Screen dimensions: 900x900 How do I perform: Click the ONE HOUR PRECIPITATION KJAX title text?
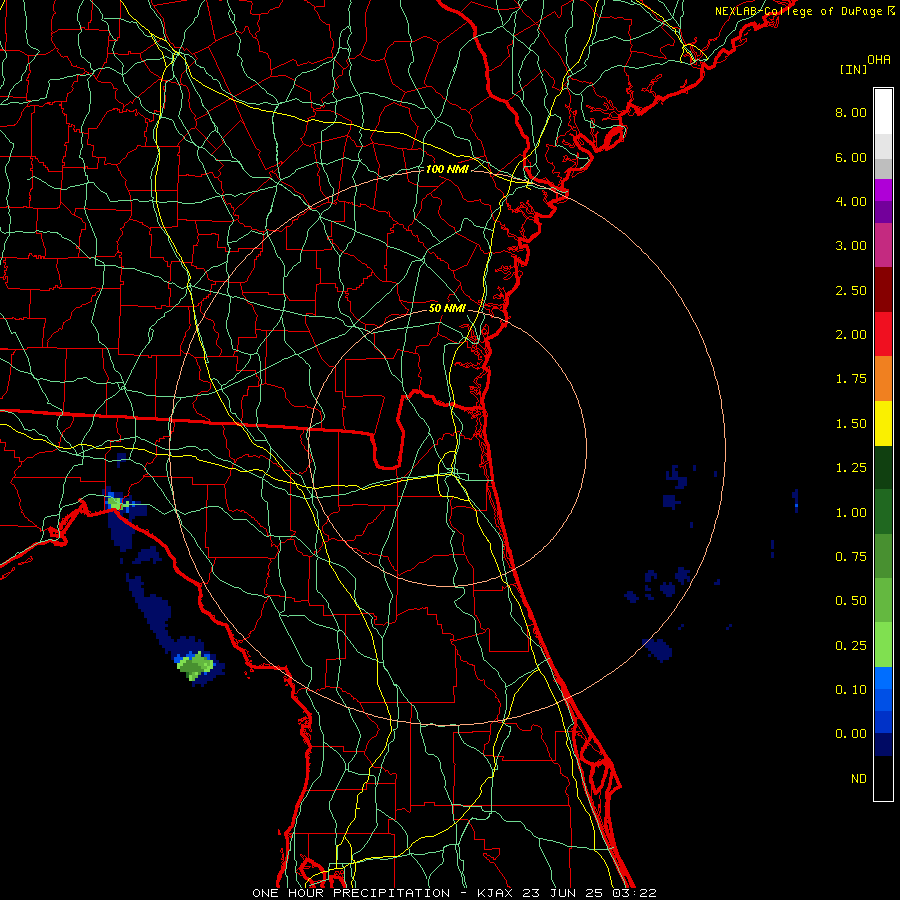point(454,893)
